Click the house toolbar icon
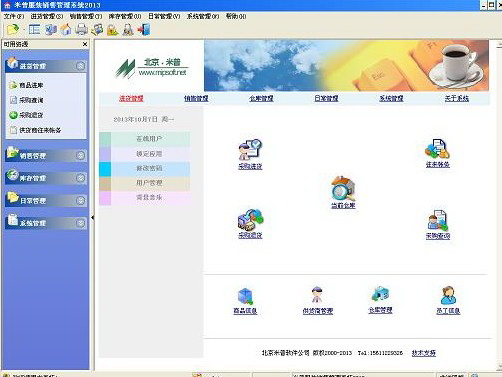 click(x=66, y=30)
